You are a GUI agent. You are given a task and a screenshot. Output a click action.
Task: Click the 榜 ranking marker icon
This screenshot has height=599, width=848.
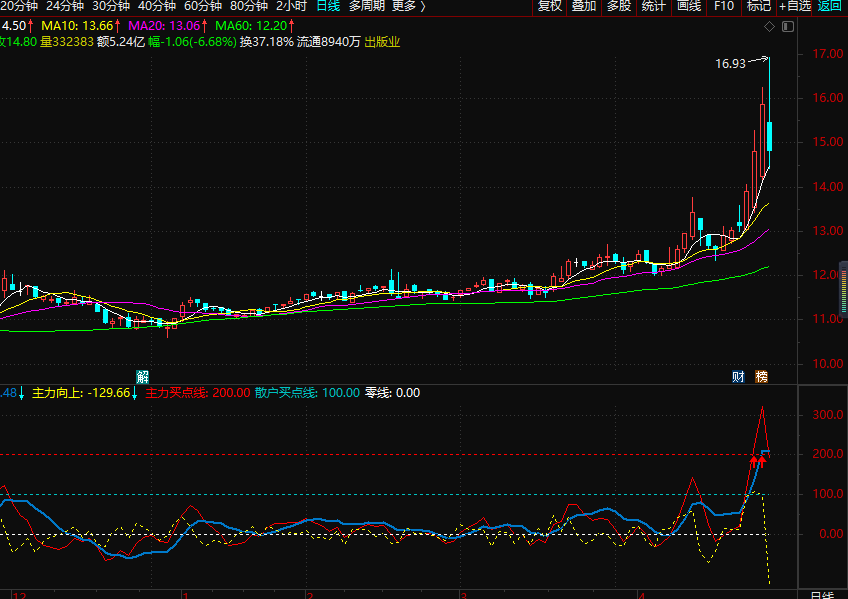(x=762, y=377)
